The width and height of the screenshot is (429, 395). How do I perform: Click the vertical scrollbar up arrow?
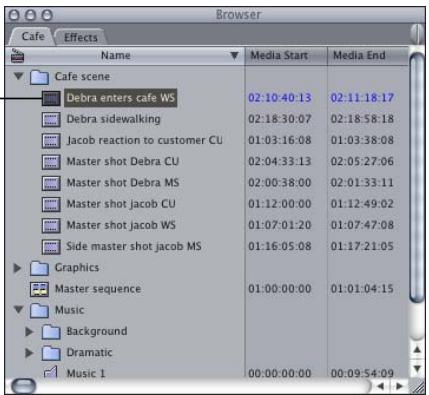tap(417, 350)
